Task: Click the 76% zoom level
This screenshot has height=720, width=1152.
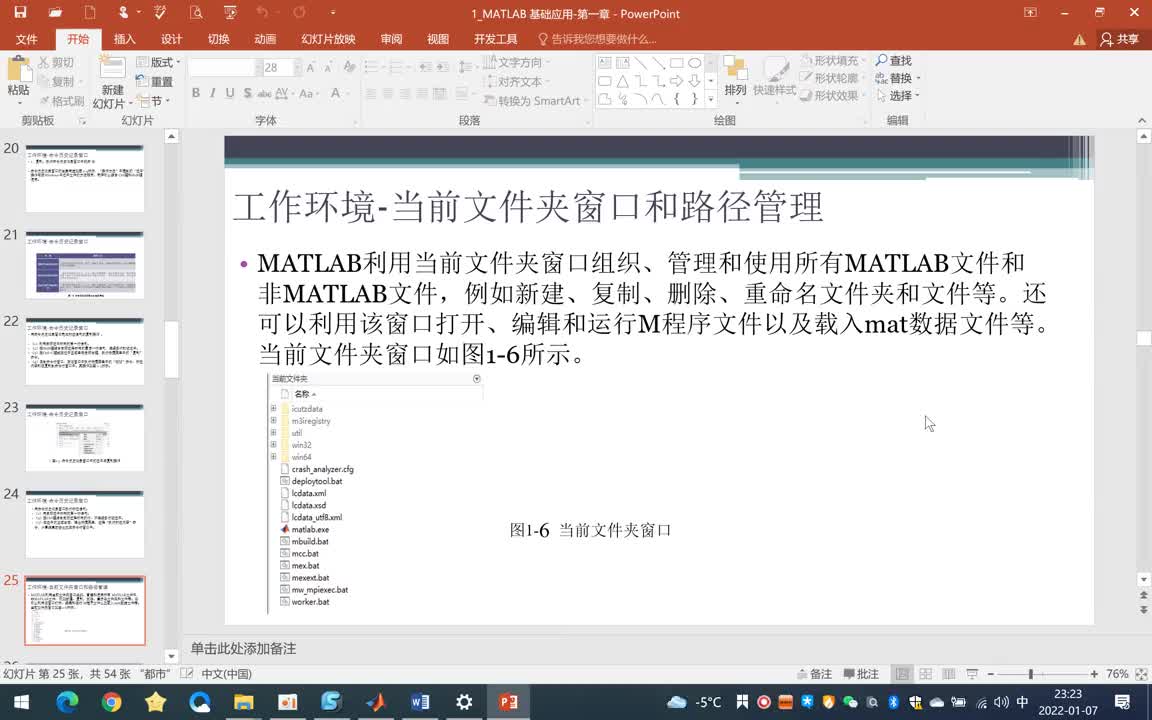Action: point(1117,674)
